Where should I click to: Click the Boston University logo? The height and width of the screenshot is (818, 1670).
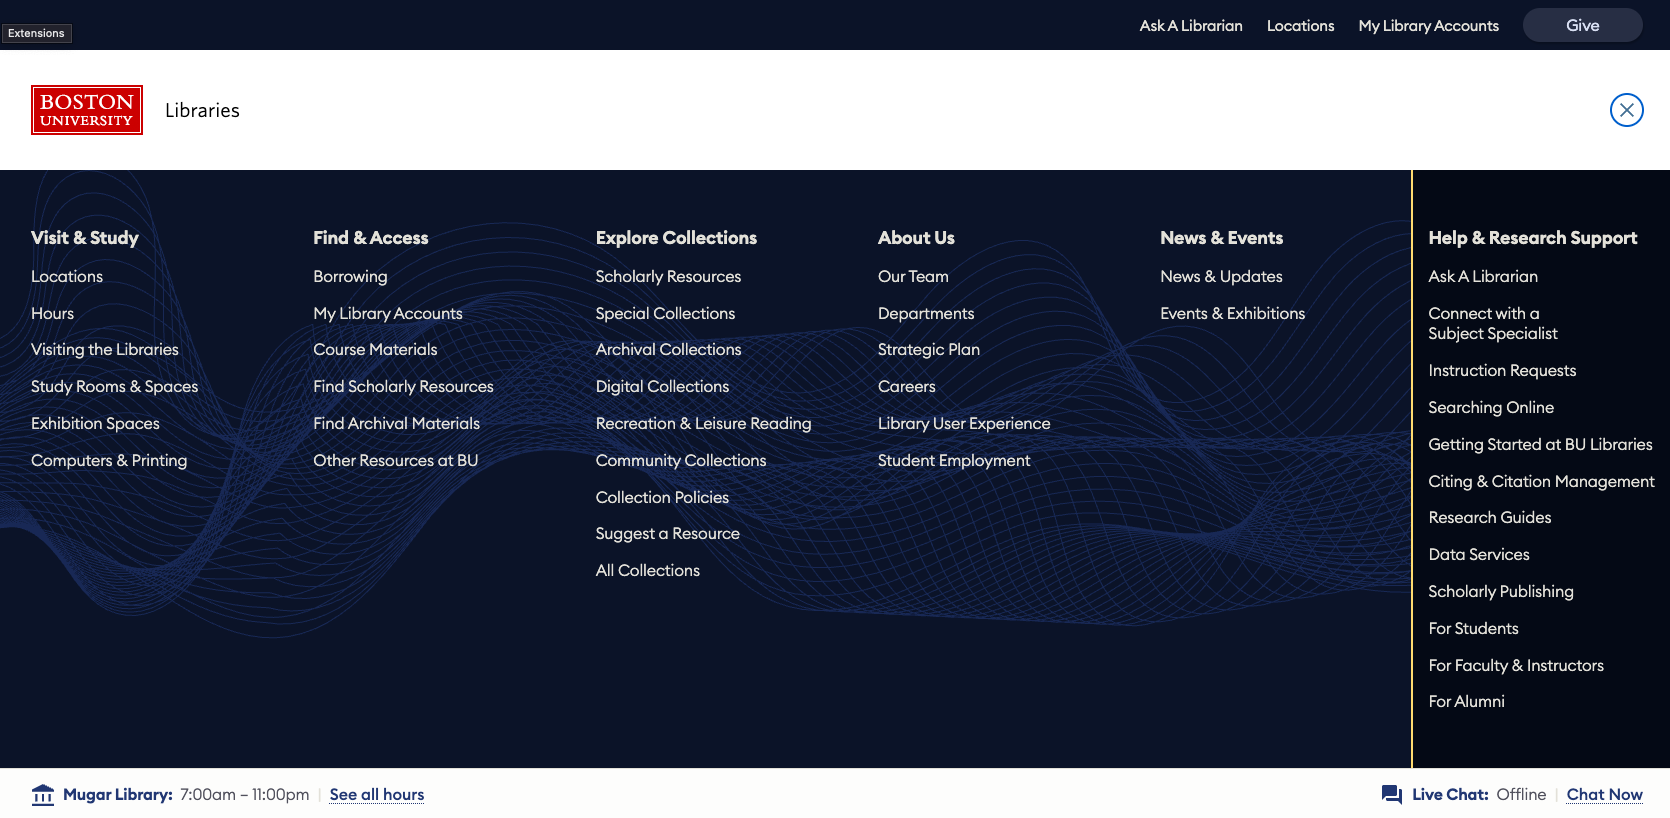[87, 110]
